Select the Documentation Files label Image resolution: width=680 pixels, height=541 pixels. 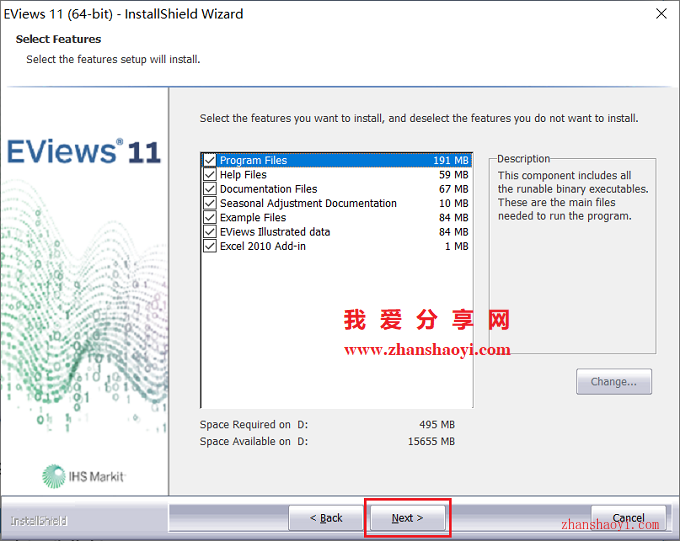click(268, 189)
